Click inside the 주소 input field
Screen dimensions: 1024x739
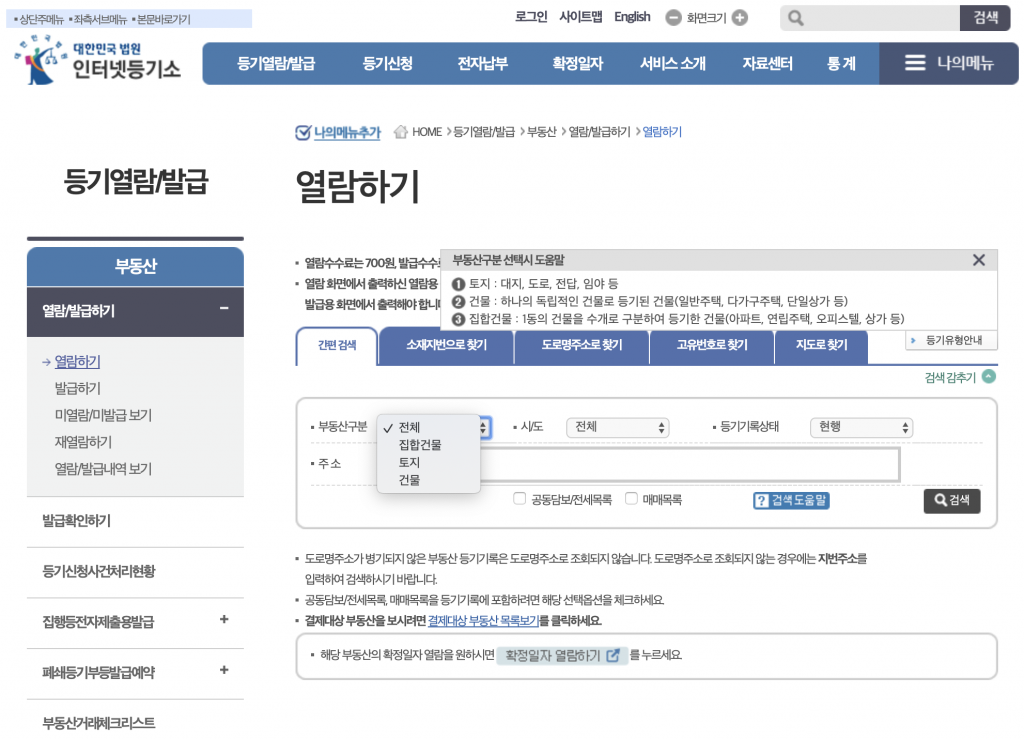(x=690, y=465)
